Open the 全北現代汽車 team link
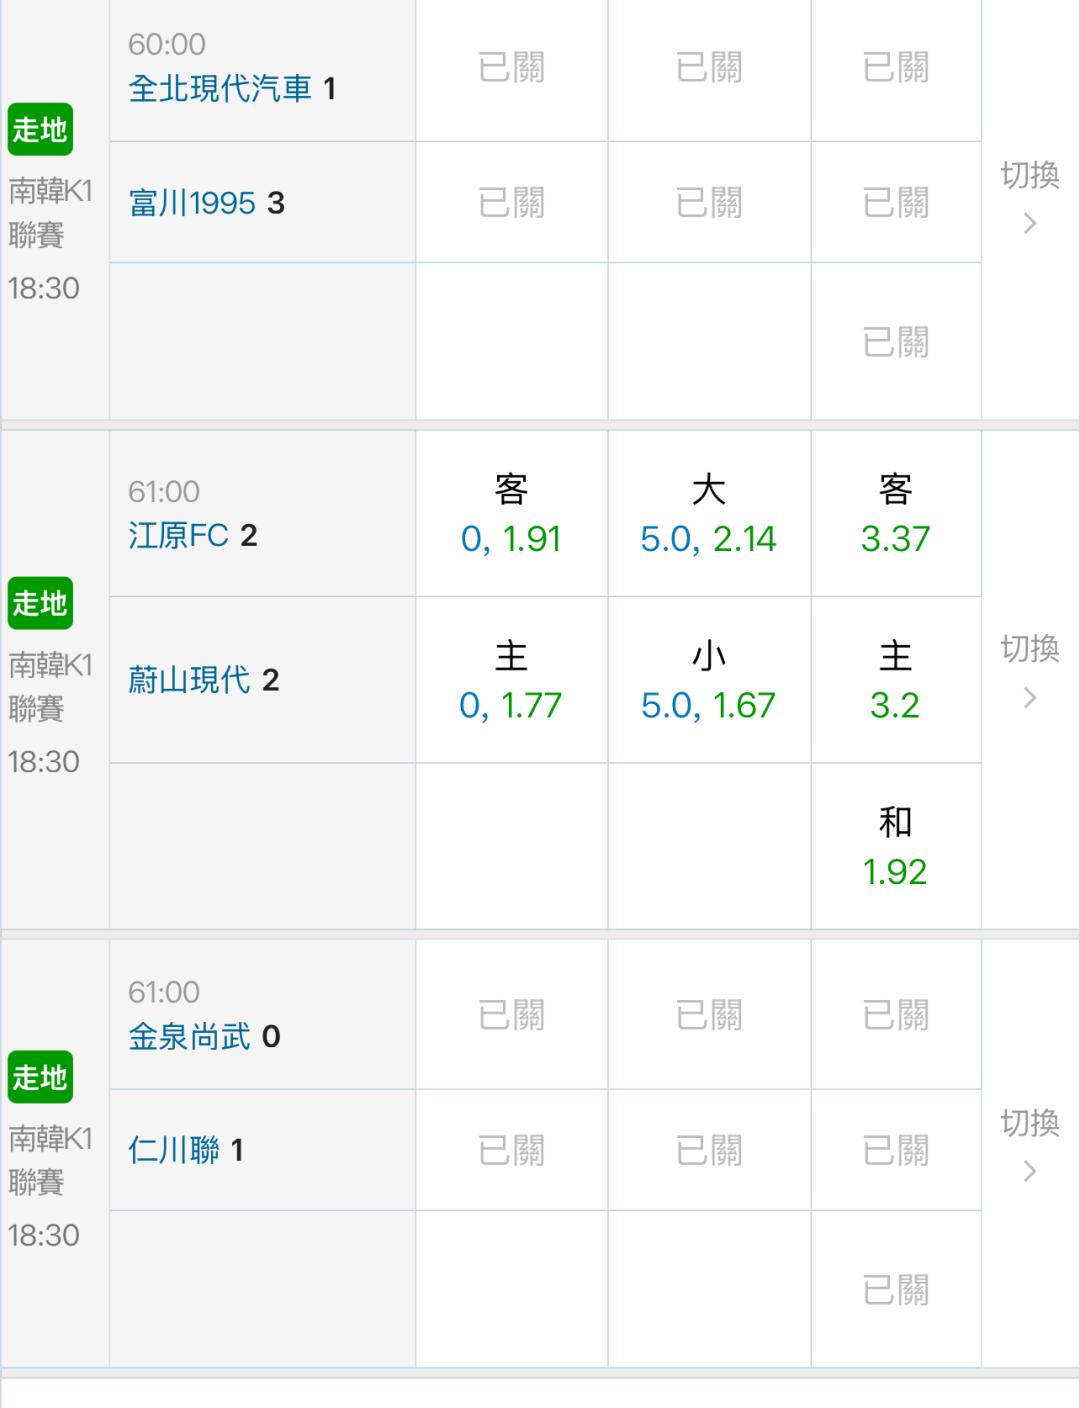 tap(220, 89)
